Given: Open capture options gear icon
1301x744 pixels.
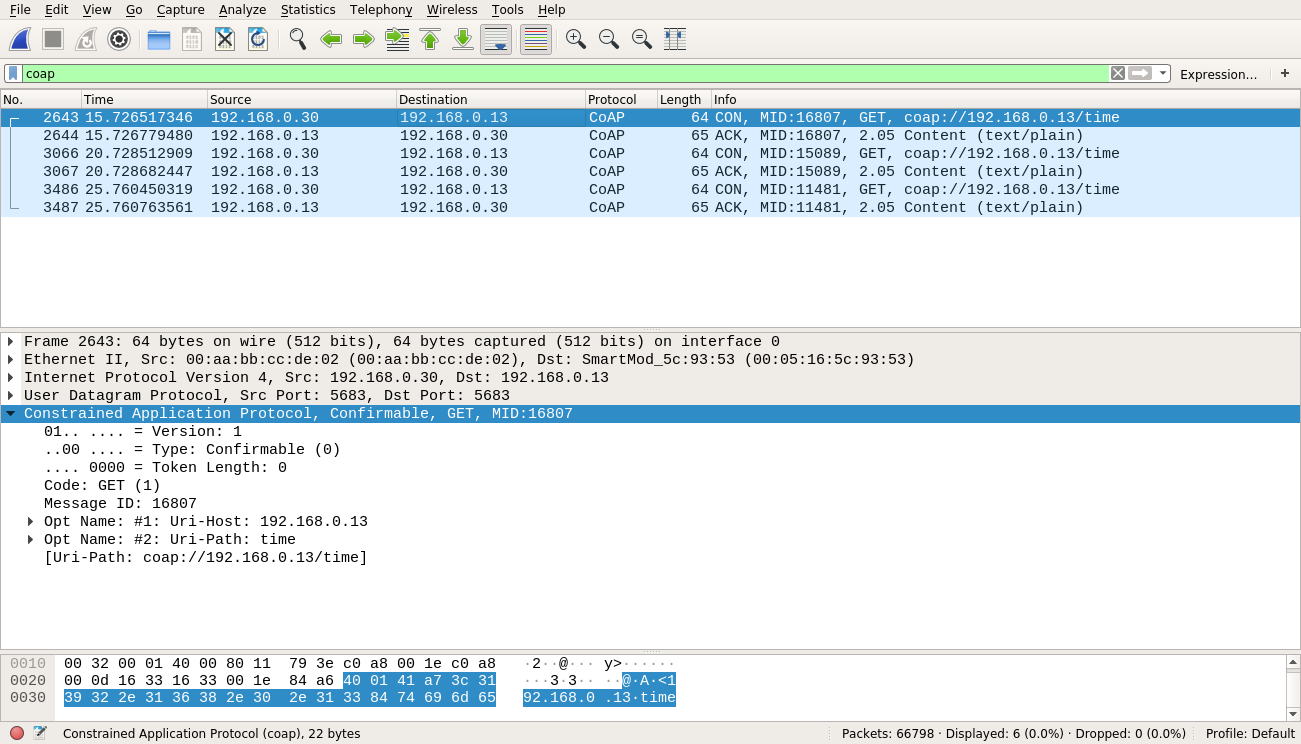Looking at the screenshot, I should point(119,39).
